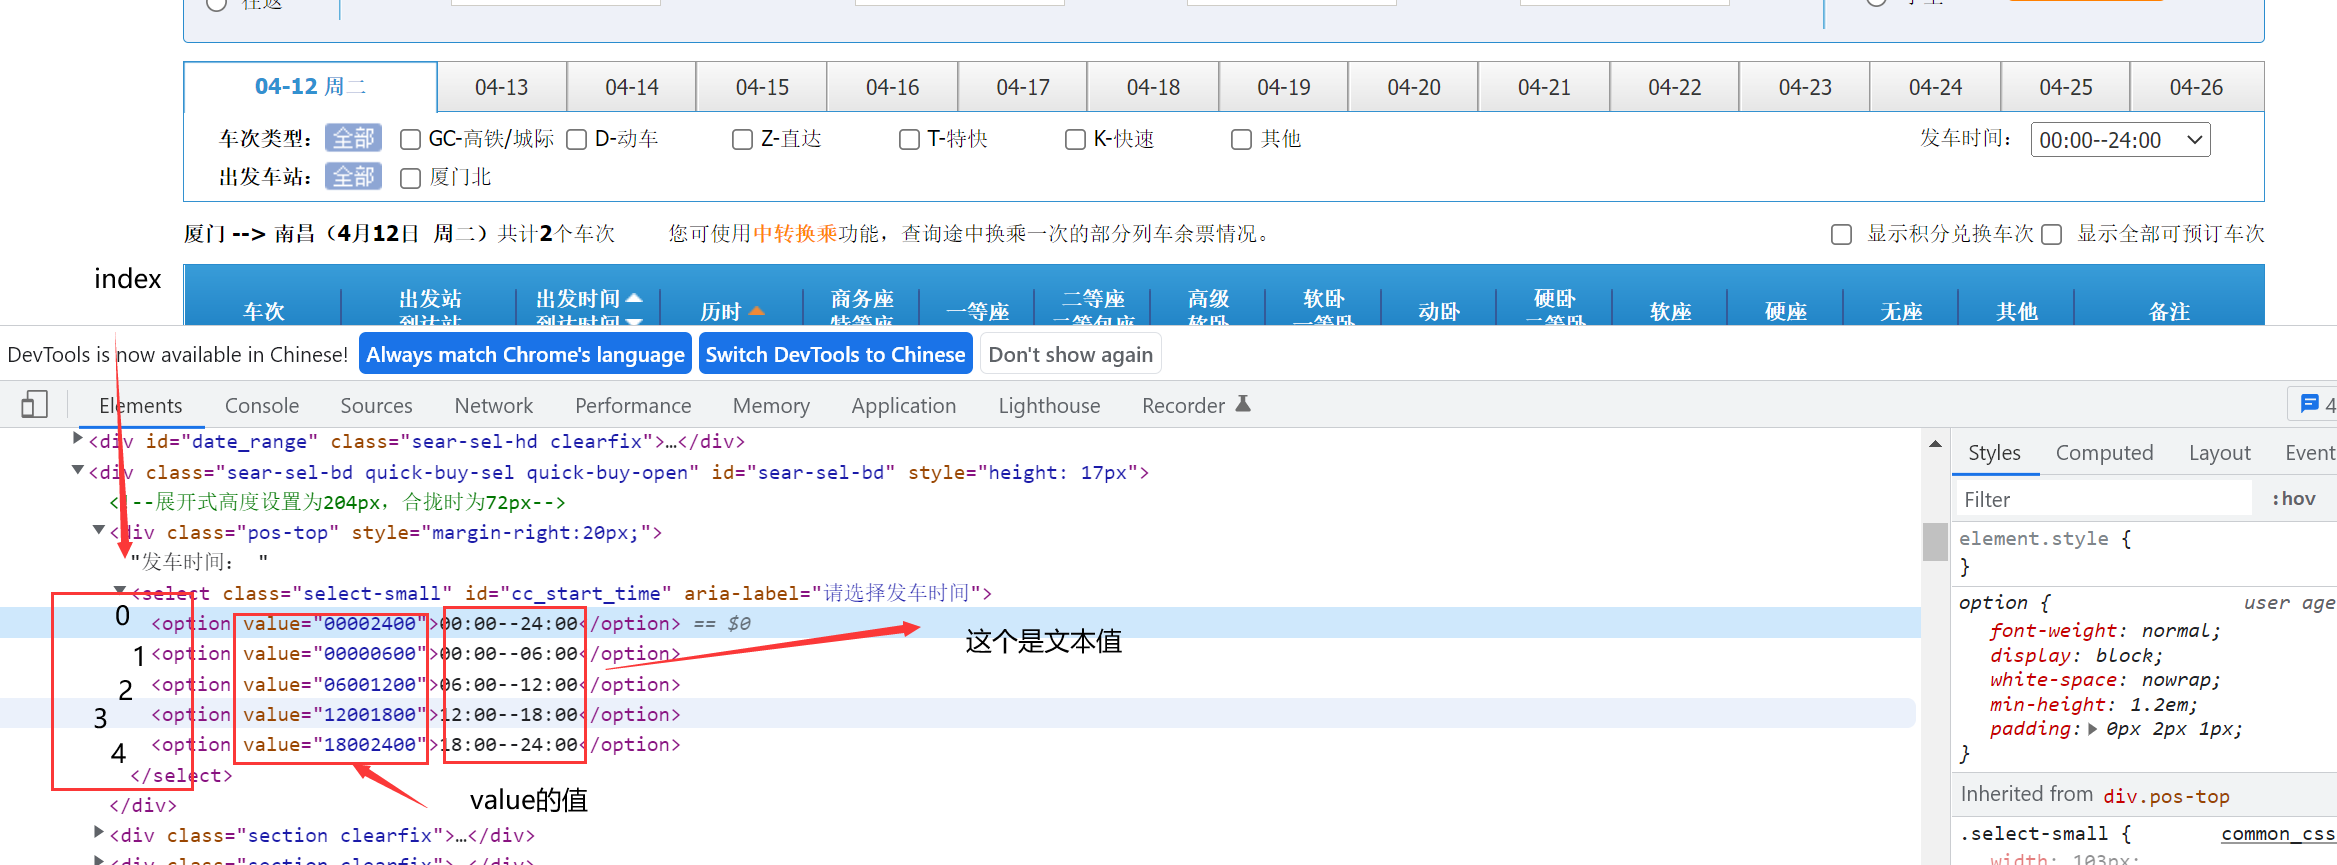
Task: Sort by departure time arrow icon
Action: coord(633,297)
